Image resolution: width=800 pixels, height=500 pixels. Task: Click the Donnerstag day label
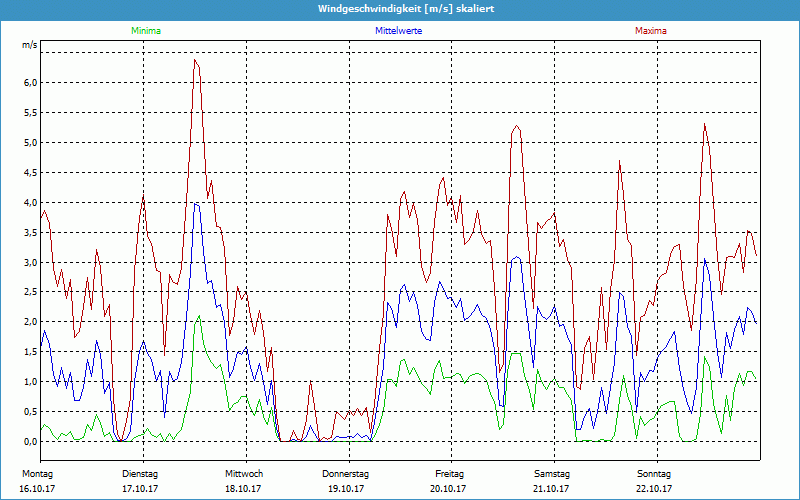[345, 474]
